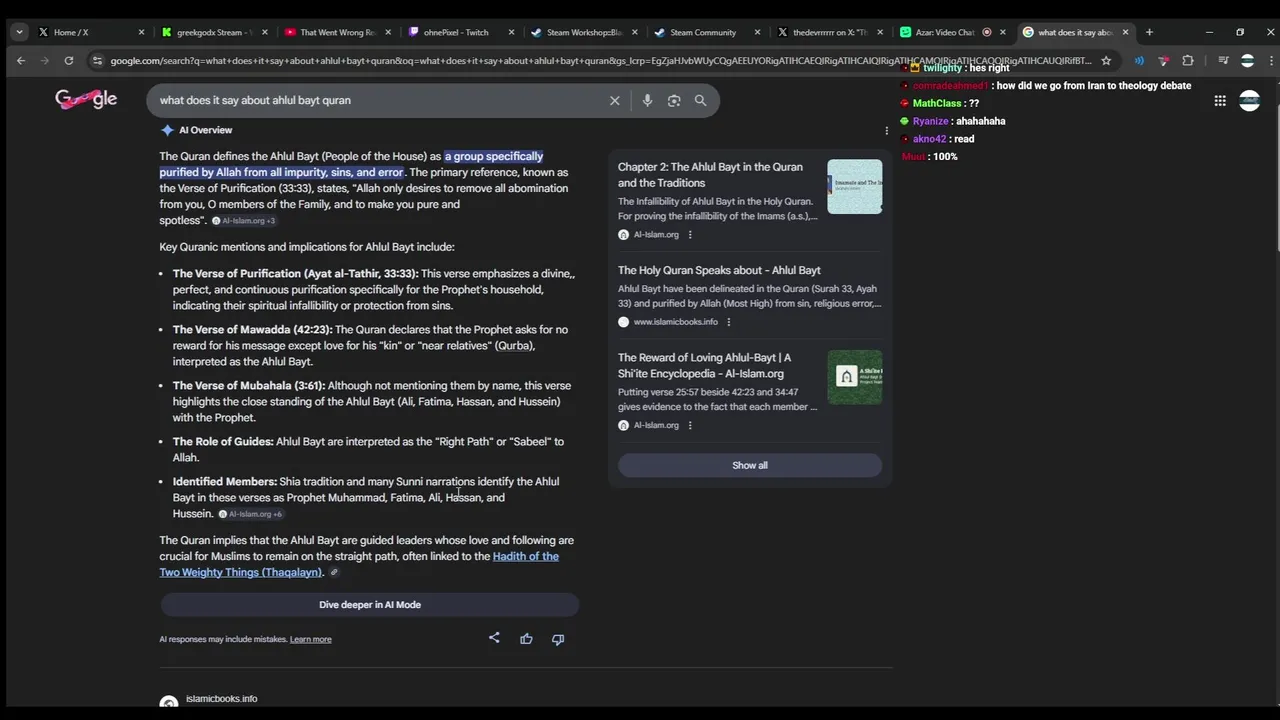Open the Al-Islam.org +6 source chip

(250, 514)
